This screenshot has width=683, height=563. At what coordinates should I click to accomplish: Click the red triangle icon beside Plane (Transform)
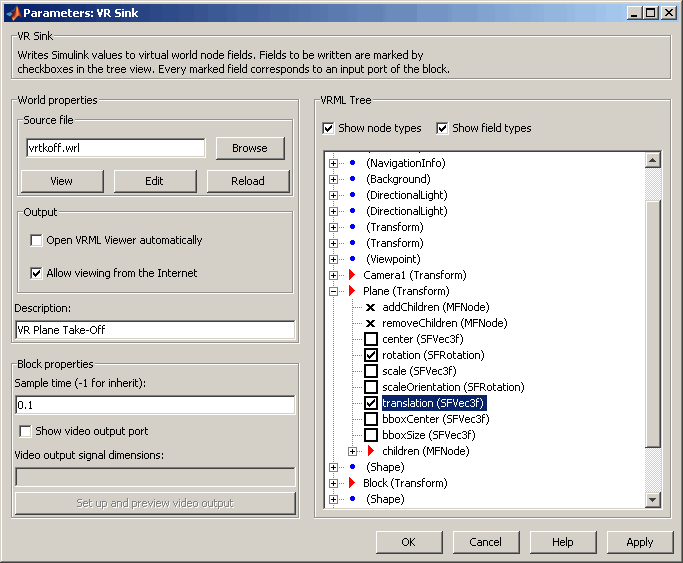coord(352,291)
